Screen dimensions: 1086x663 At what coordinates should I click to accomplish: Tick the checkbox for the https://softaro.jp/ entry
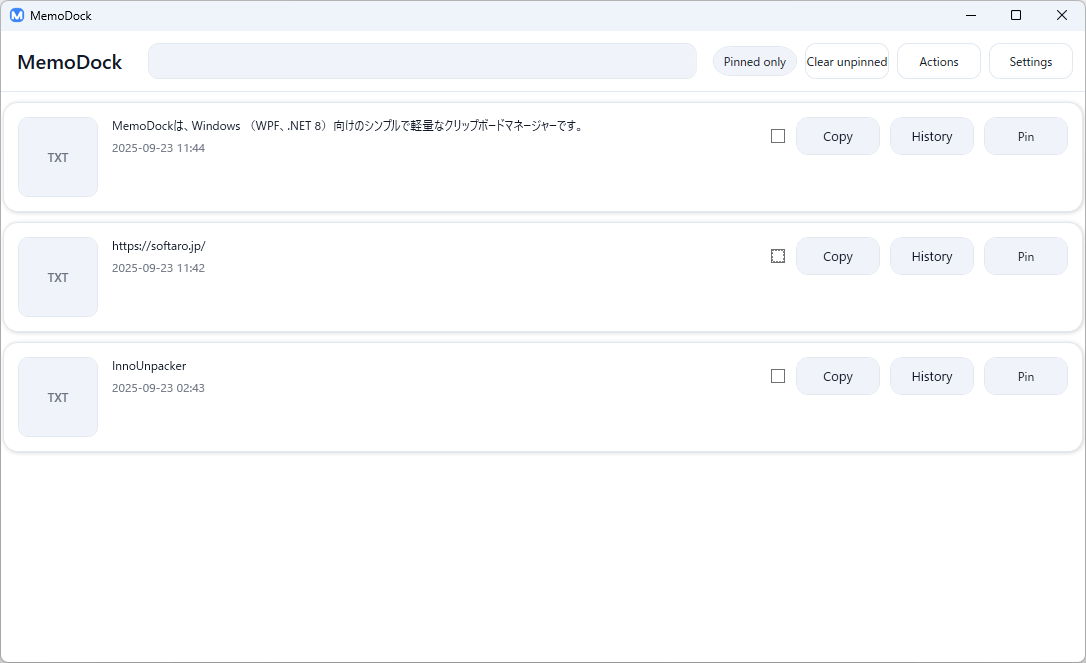[x=778, y=256]
